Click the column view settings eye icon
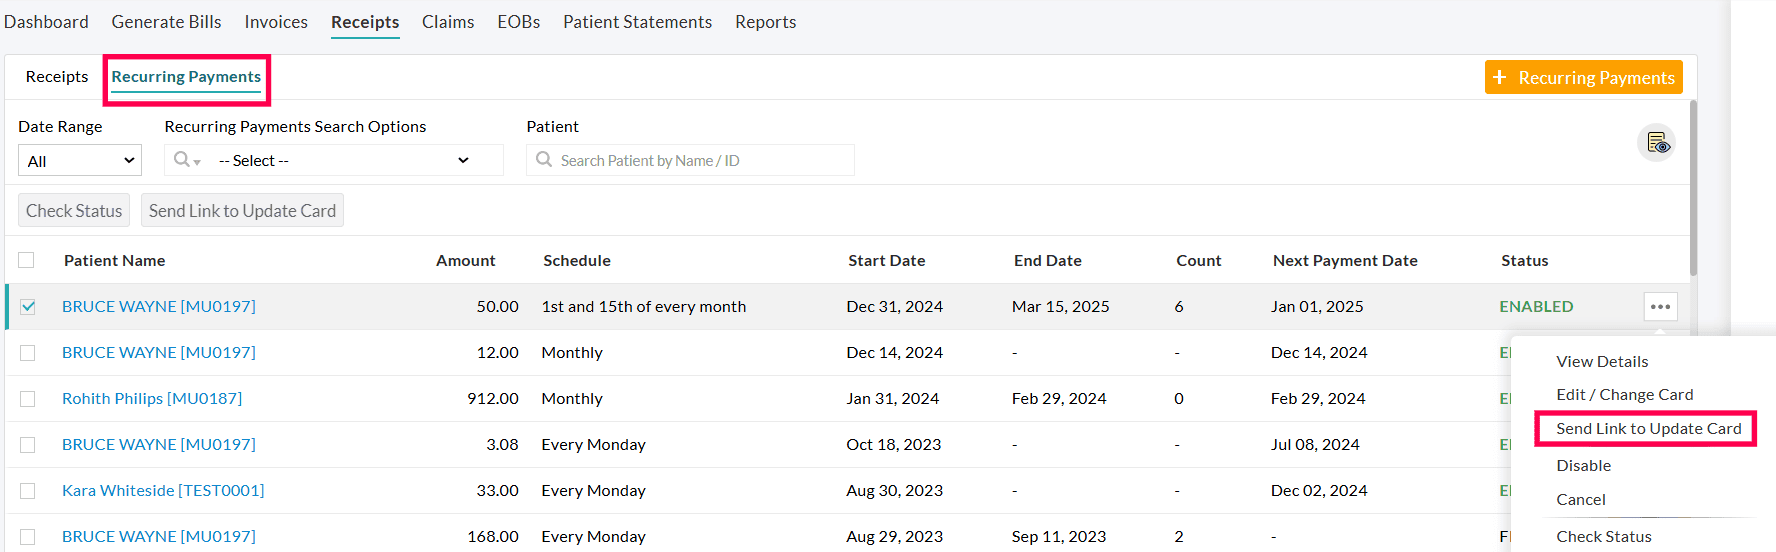The height and width of the screenshot is (552, 1776). tap(1657, 144)
